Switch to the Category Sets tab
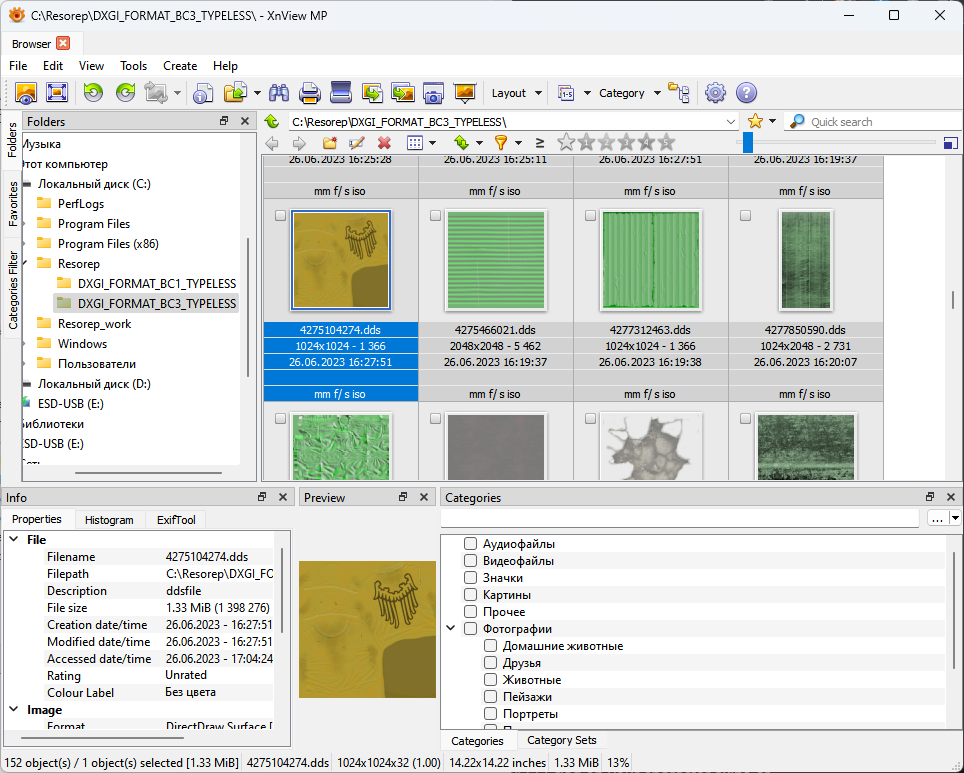 point(561,741)
